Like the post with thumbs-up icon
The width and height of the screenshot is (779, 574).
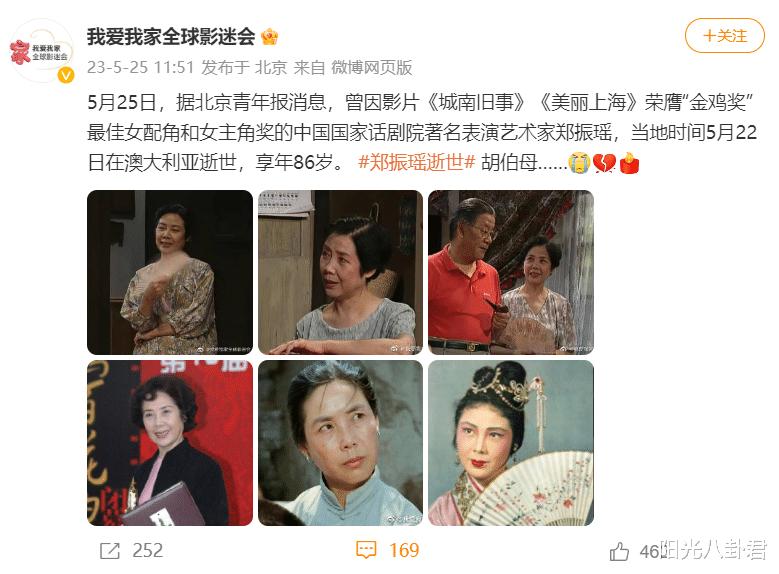(619, 552)
